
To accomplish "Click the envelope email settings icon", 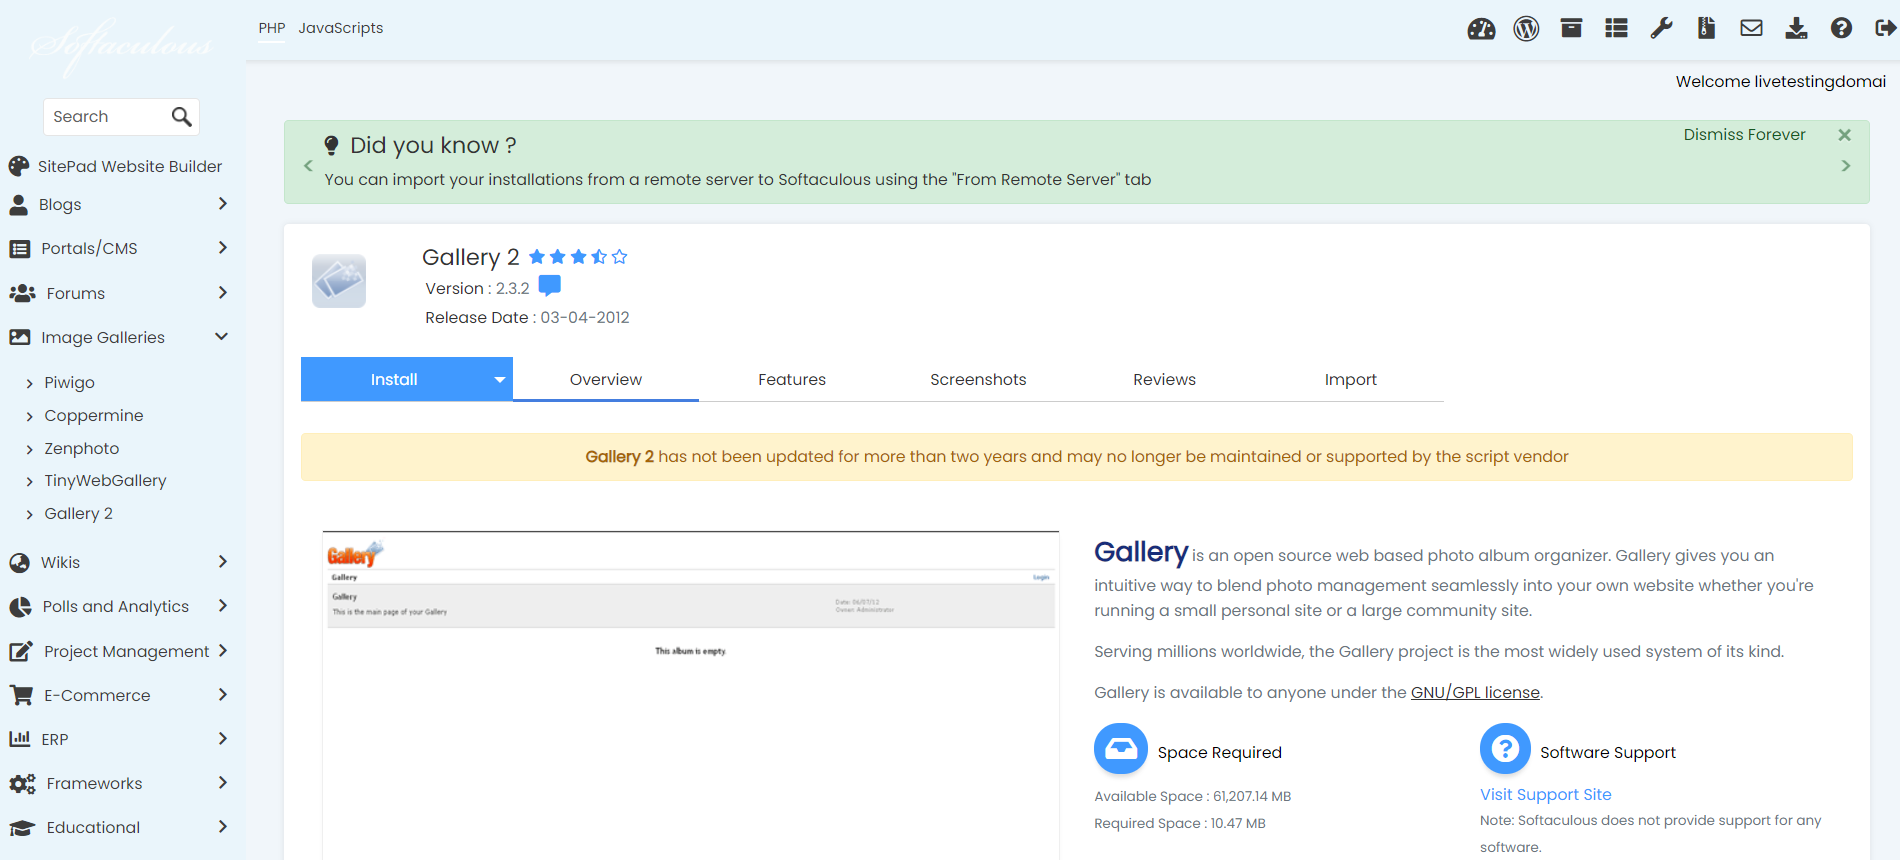I will (1751, 29).
